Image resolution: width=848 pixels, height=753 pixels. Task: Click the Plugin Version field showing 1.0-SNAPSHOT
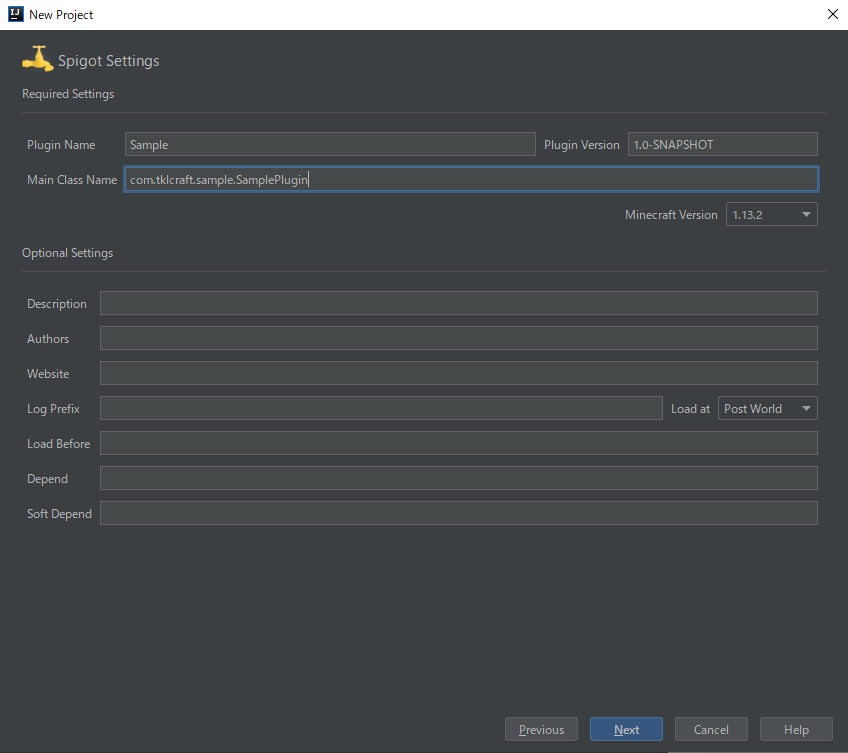tap(722, 144)
